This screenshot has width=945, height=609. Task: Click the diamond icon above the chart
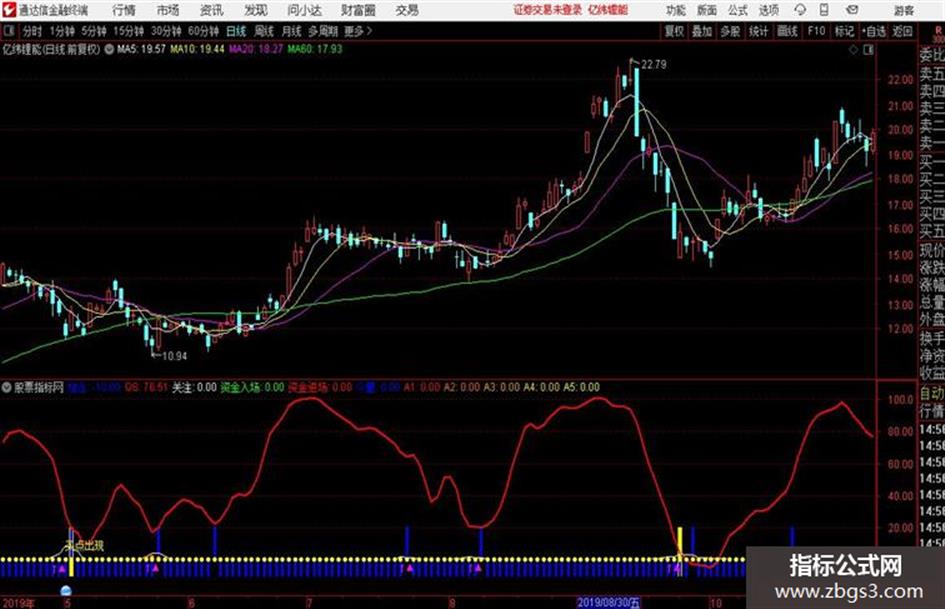pyautogui.click(x=853, y=50)
